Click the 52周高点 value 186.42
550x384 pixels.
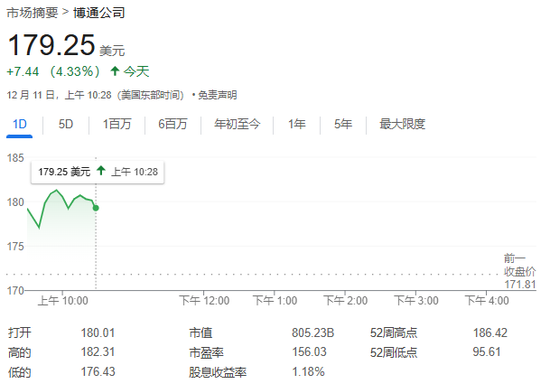[x=490, y=333]
